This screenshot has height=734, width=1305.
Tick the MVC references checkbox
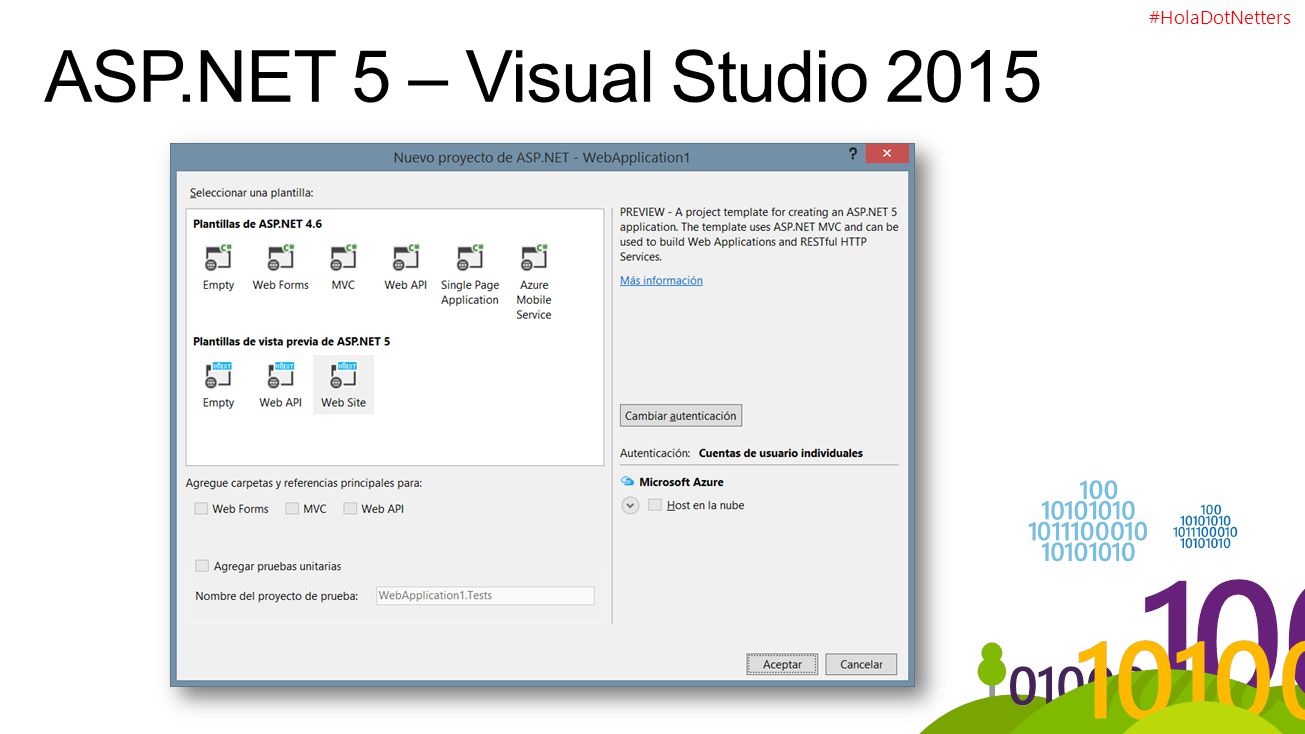(292, 508)
